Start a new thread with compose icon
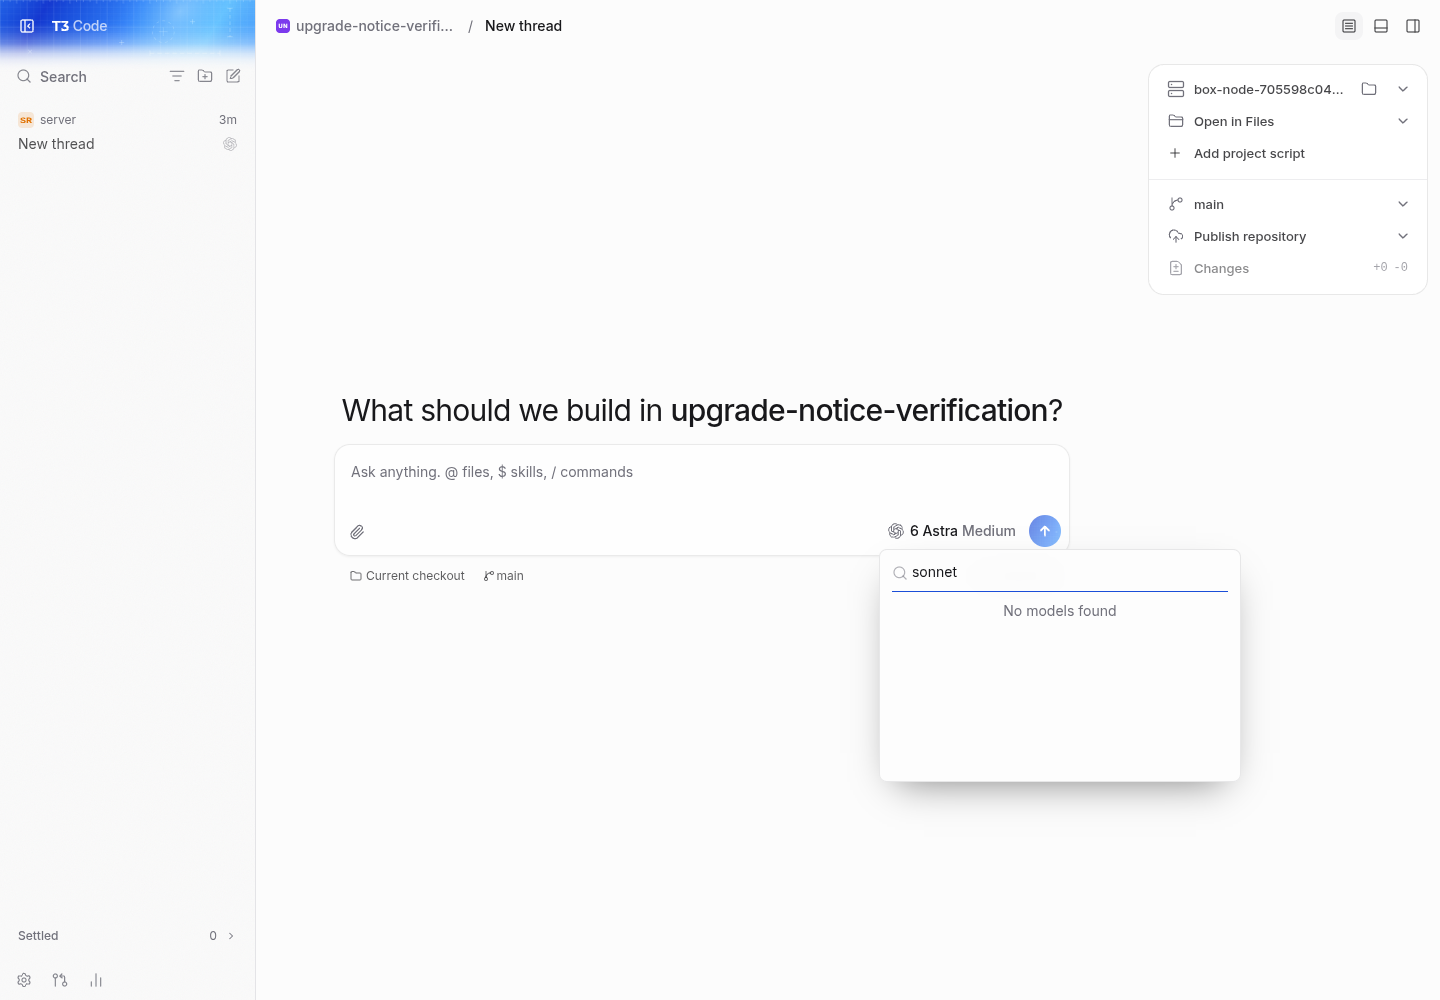 tap(233, 76)
